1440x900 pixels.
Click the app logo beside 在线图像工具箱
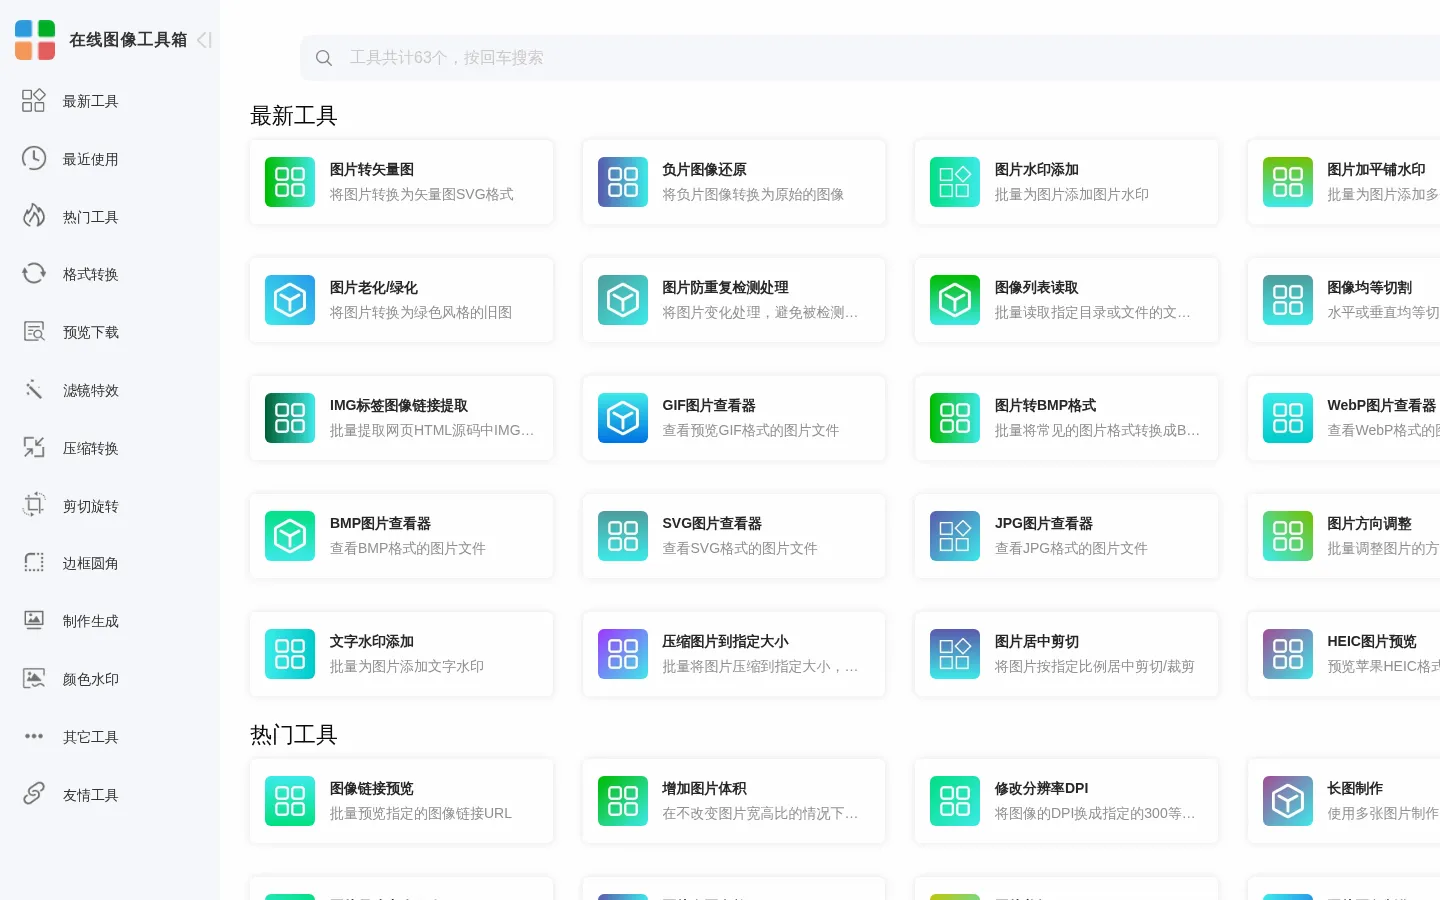(x=35, y=40)
